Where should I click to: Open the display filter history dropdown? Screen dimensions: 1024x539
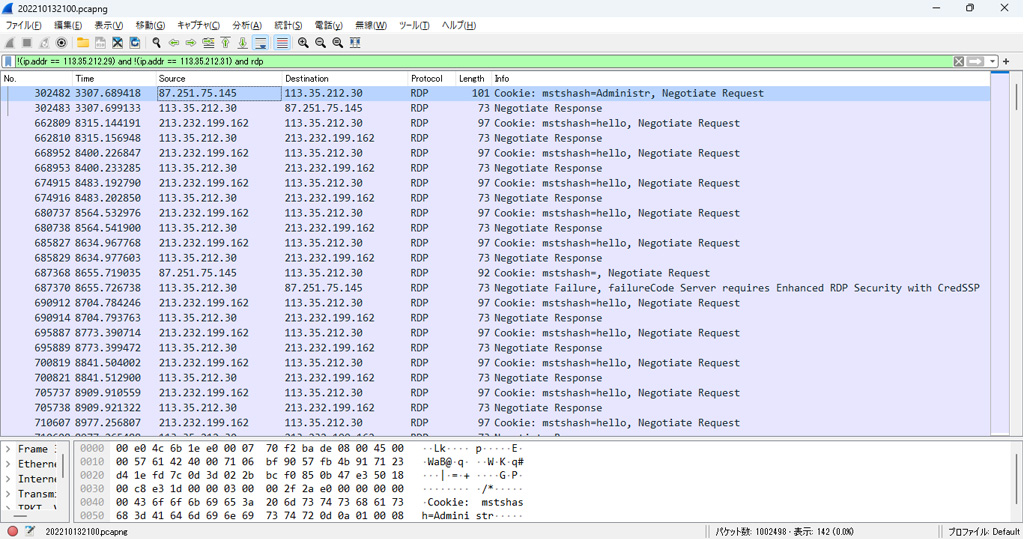click(992, 61)
